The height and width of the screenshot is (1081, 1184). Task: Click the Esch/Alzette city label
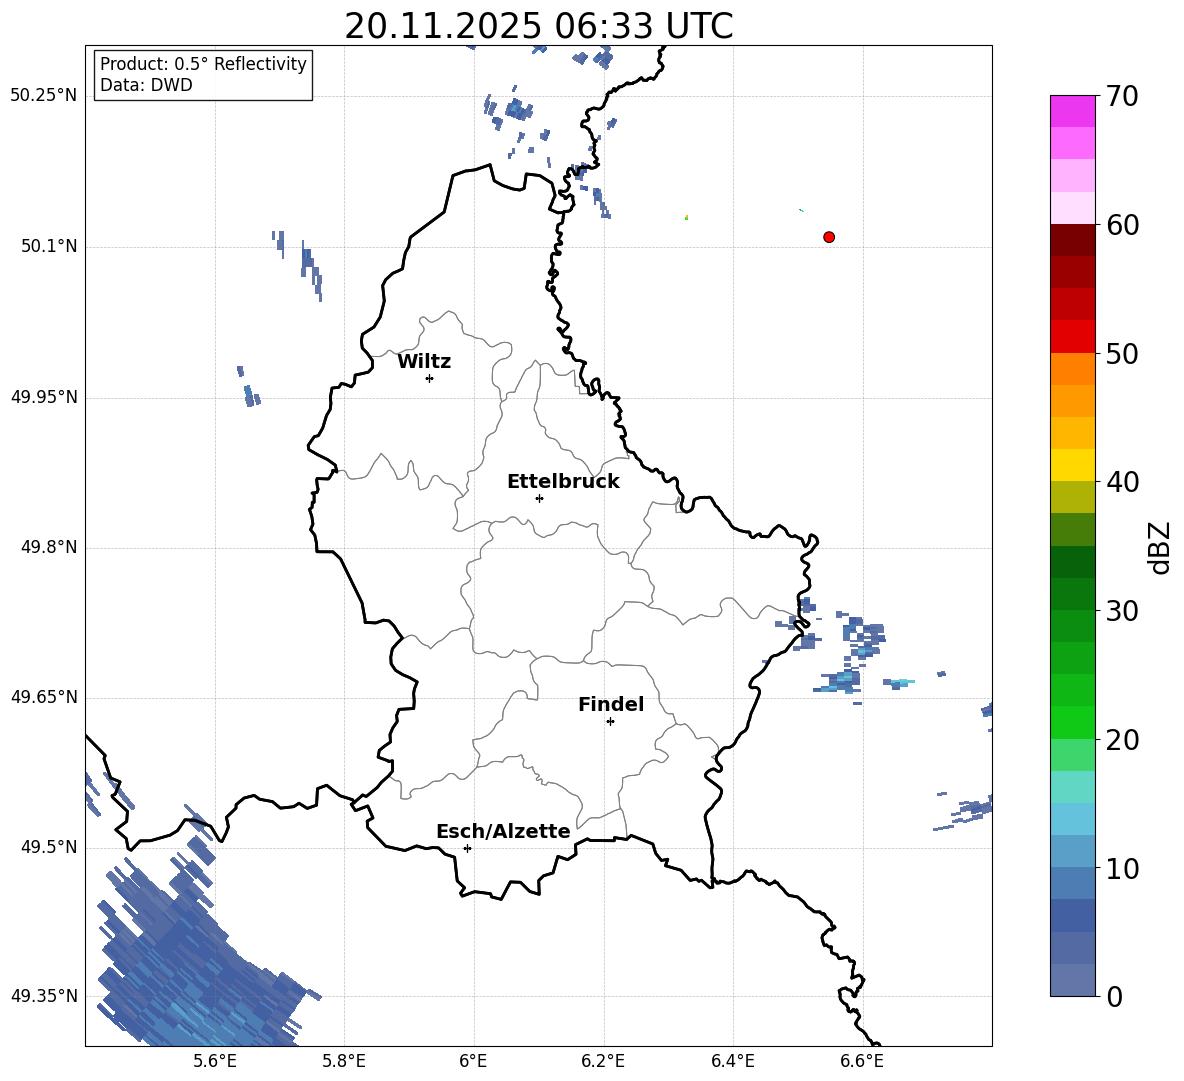pos(503,831)
